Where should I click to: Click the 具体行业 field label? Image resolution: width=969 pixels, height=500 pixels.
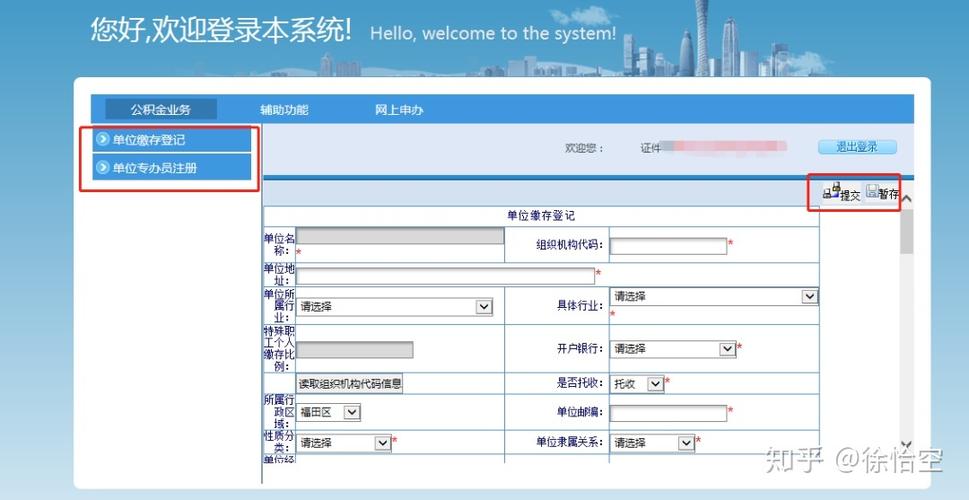[580, 305]
